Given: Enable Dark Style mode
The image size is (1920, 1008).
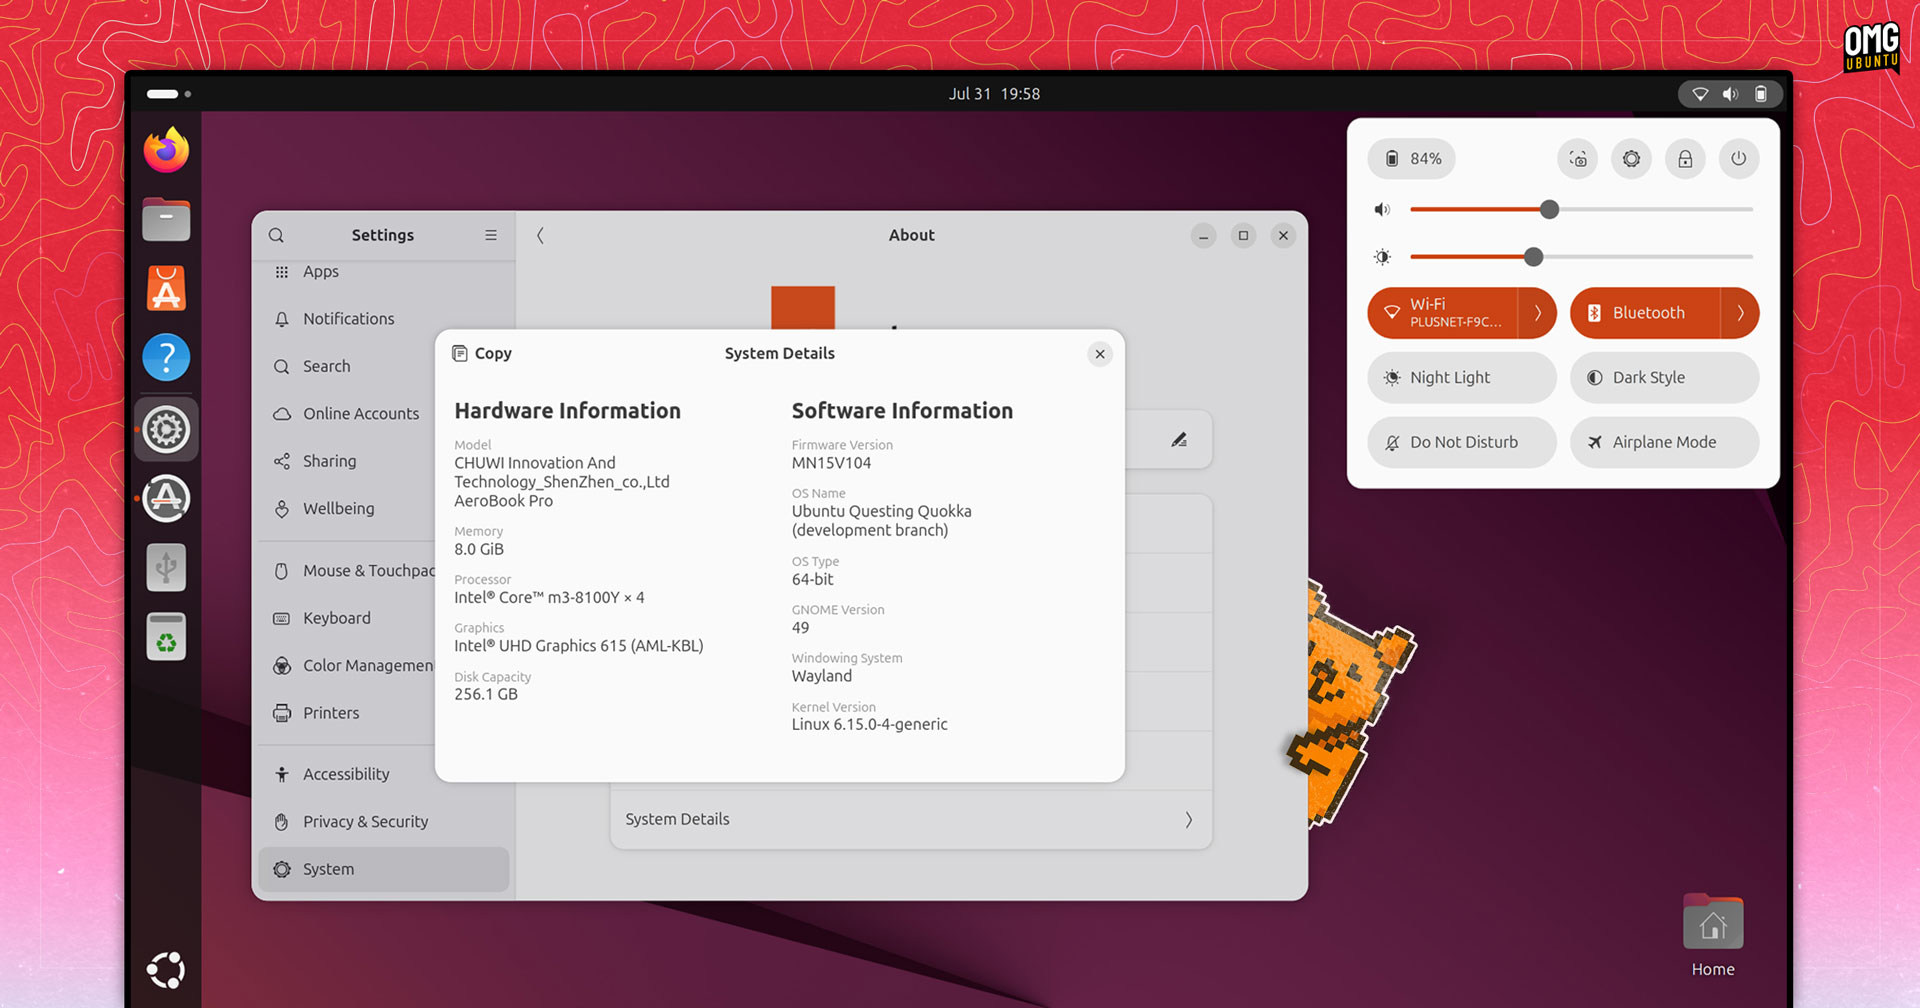Looking at the screenshot, I should pos(1663,377).
